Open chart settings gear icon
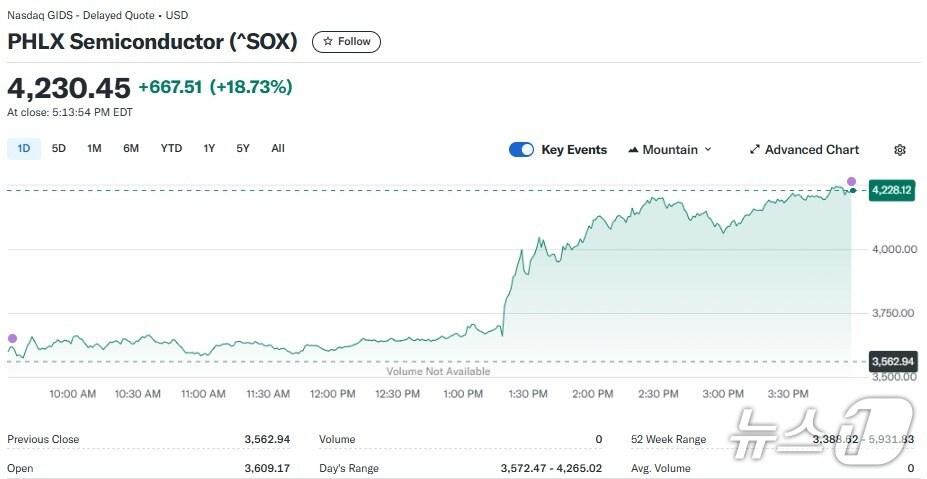 (x=899, y=150)
